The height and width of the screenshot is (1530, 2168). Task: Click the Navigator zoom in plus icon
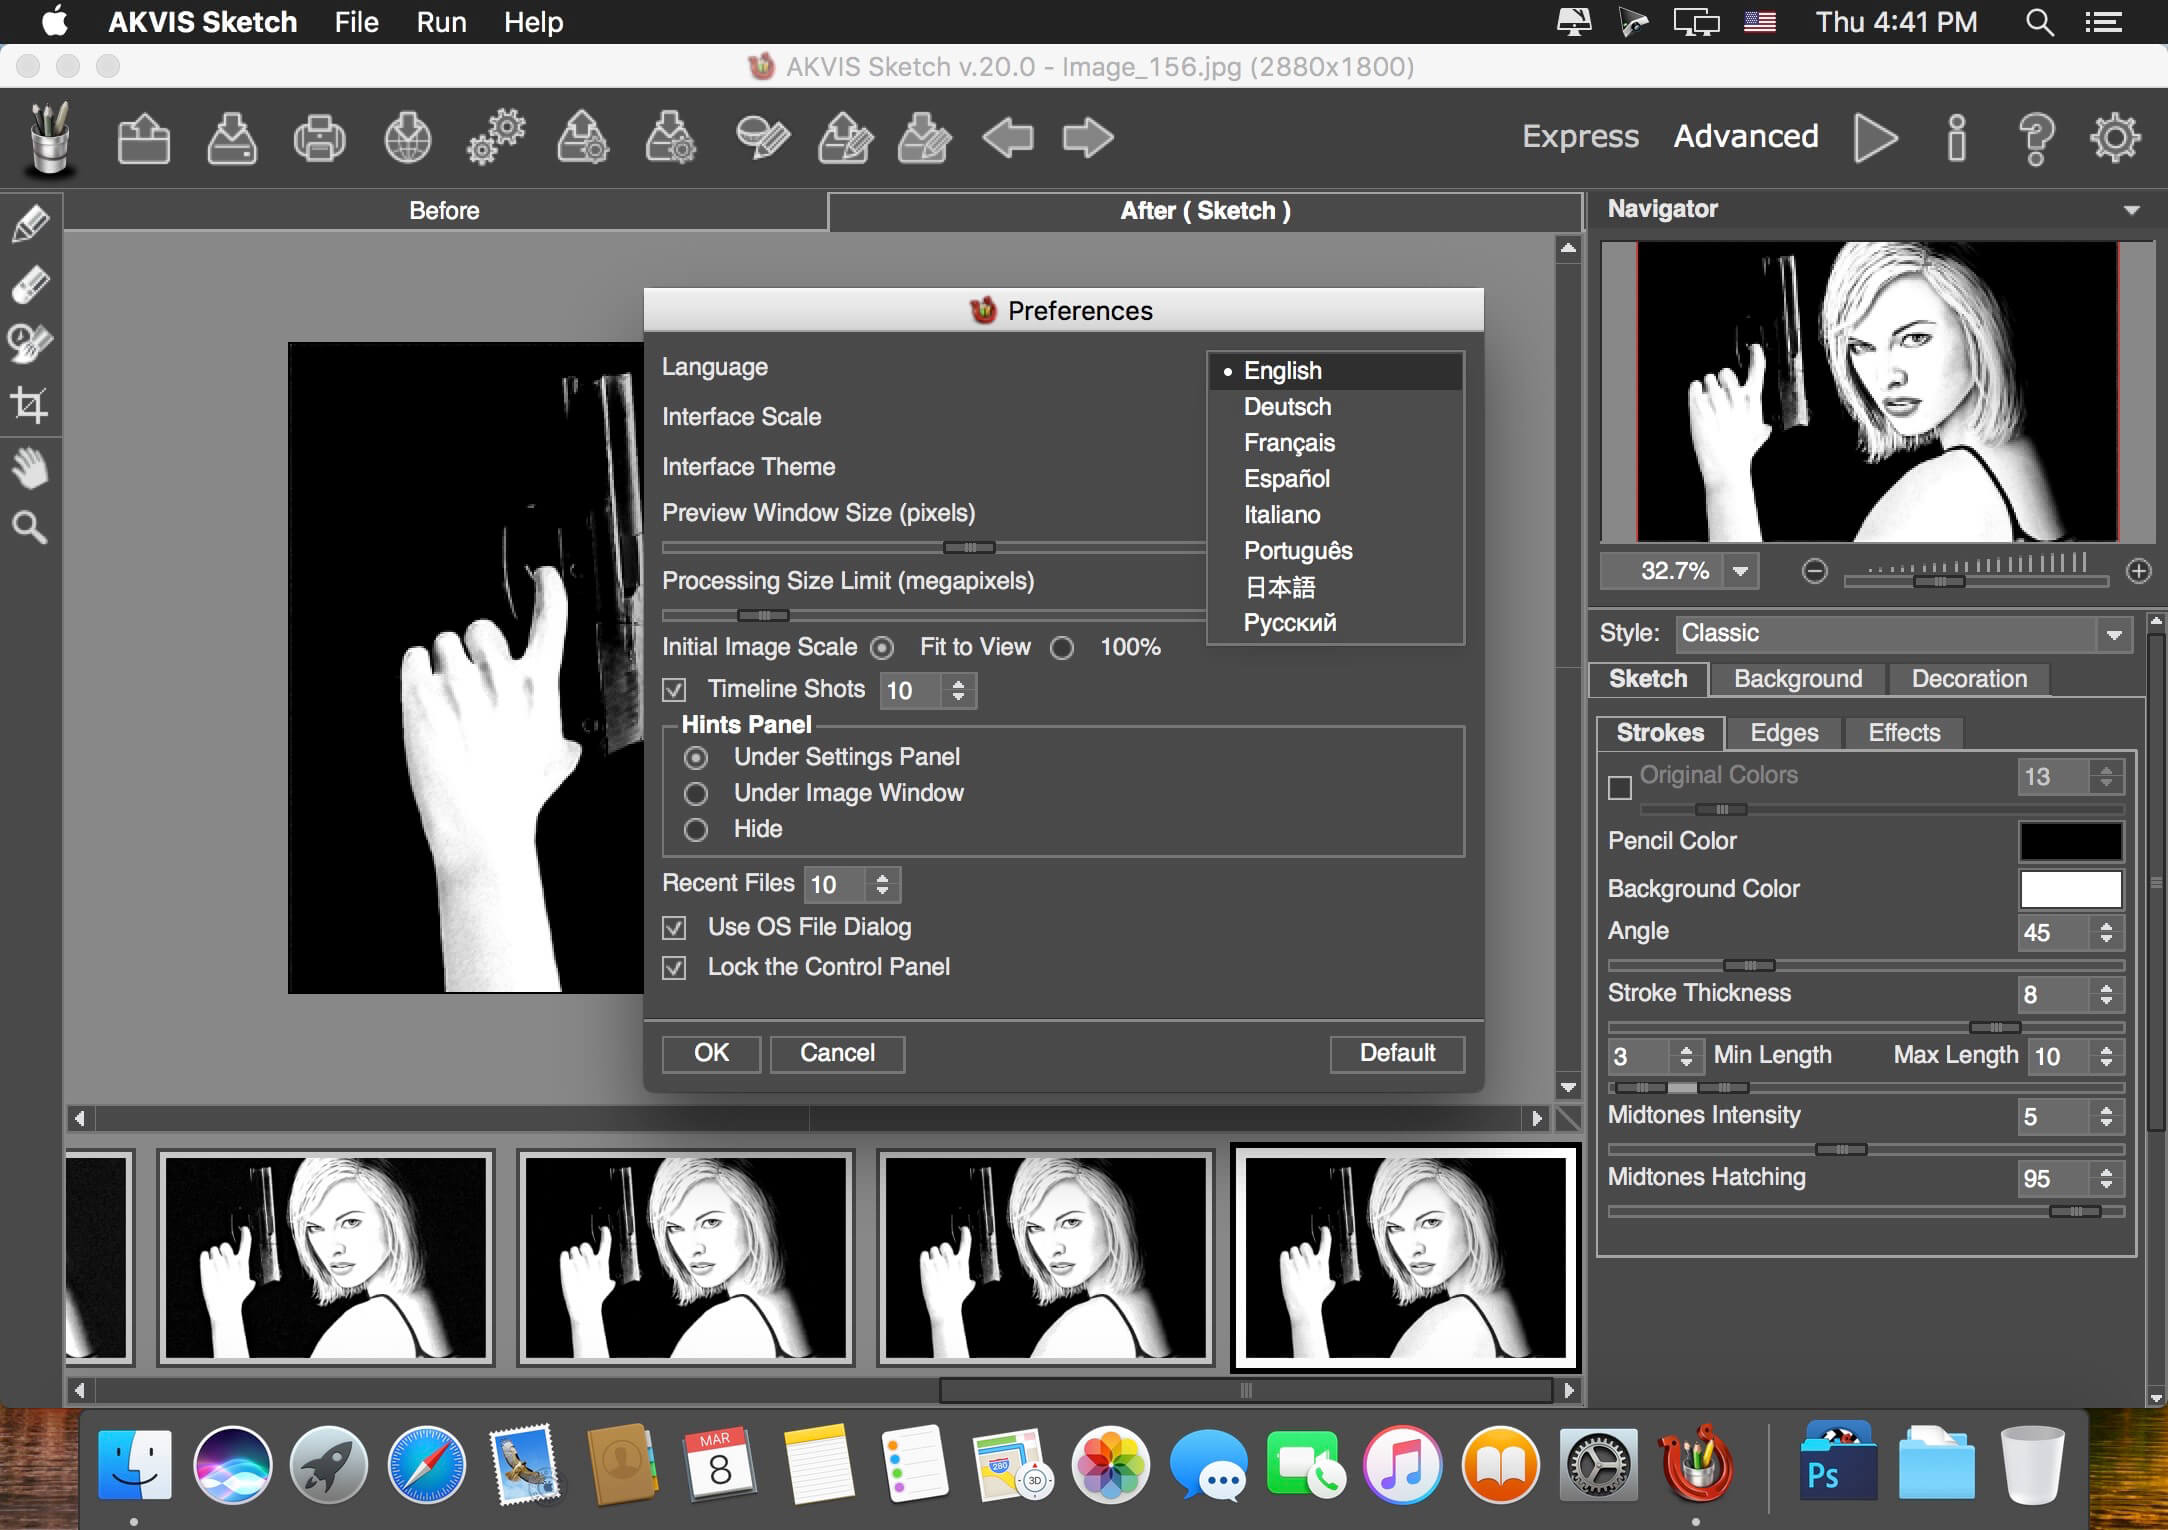pos(2138,571)
